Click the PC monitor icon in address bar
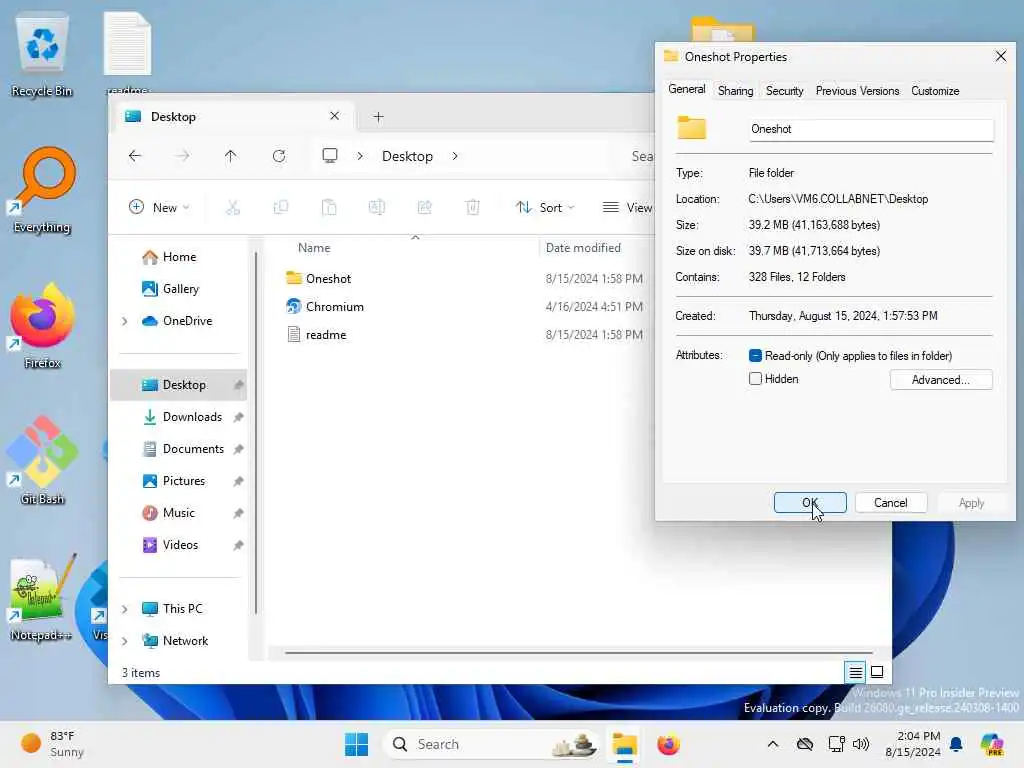 [330, 155]
